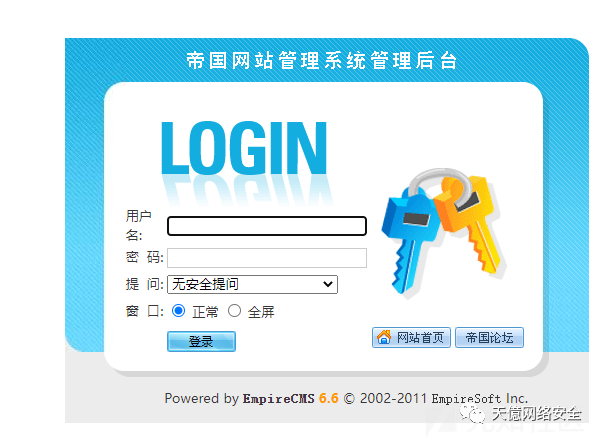Focus the 密码 password input field
Viewport: 601px width, 441px height.
267,258
